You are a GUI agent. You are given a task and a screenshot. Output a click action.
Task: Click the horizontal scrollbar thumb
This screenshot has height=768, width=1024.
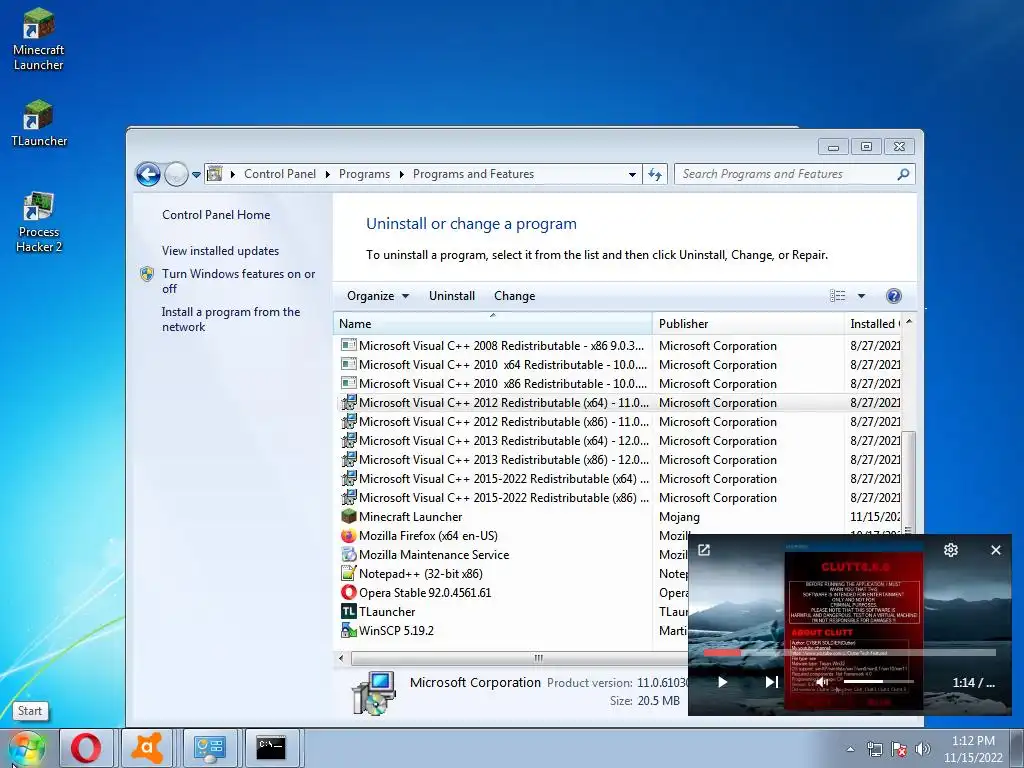[519, 658]
